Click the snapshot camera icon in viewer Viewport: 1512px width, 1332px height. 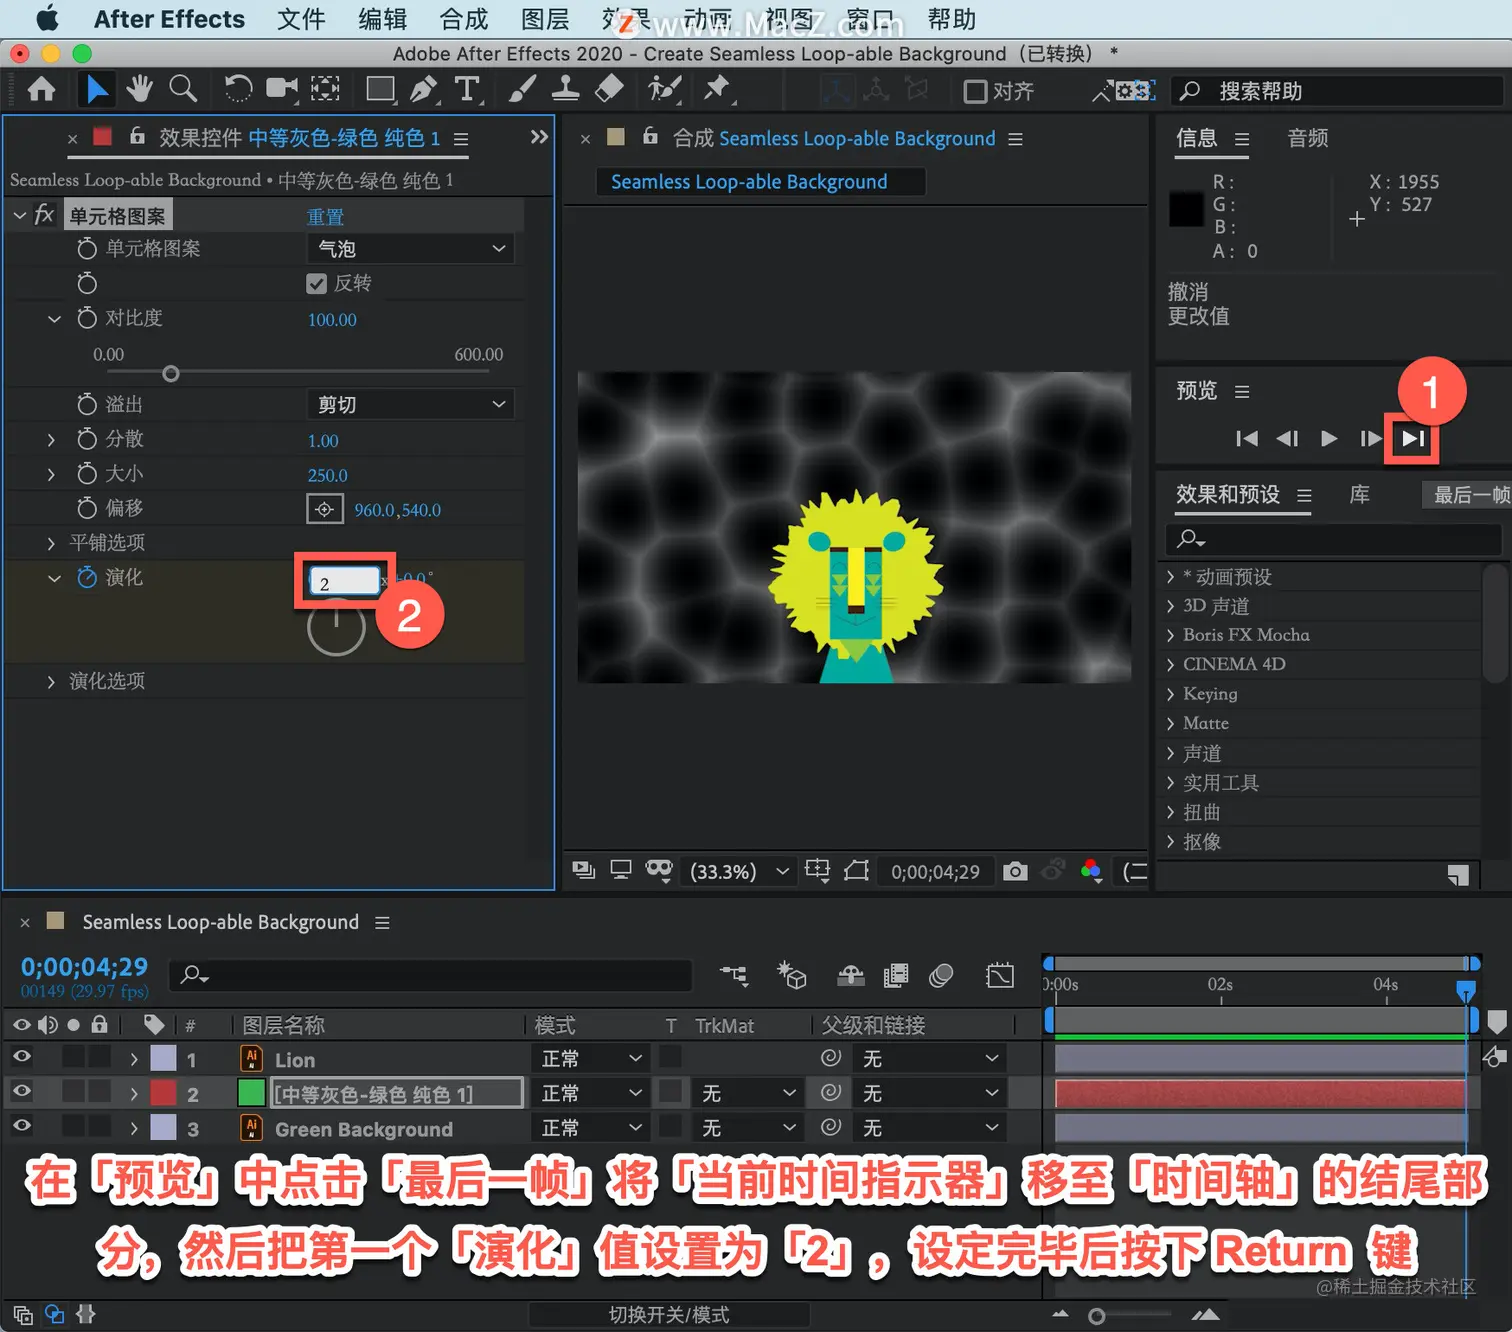(x=1015, y=871)
